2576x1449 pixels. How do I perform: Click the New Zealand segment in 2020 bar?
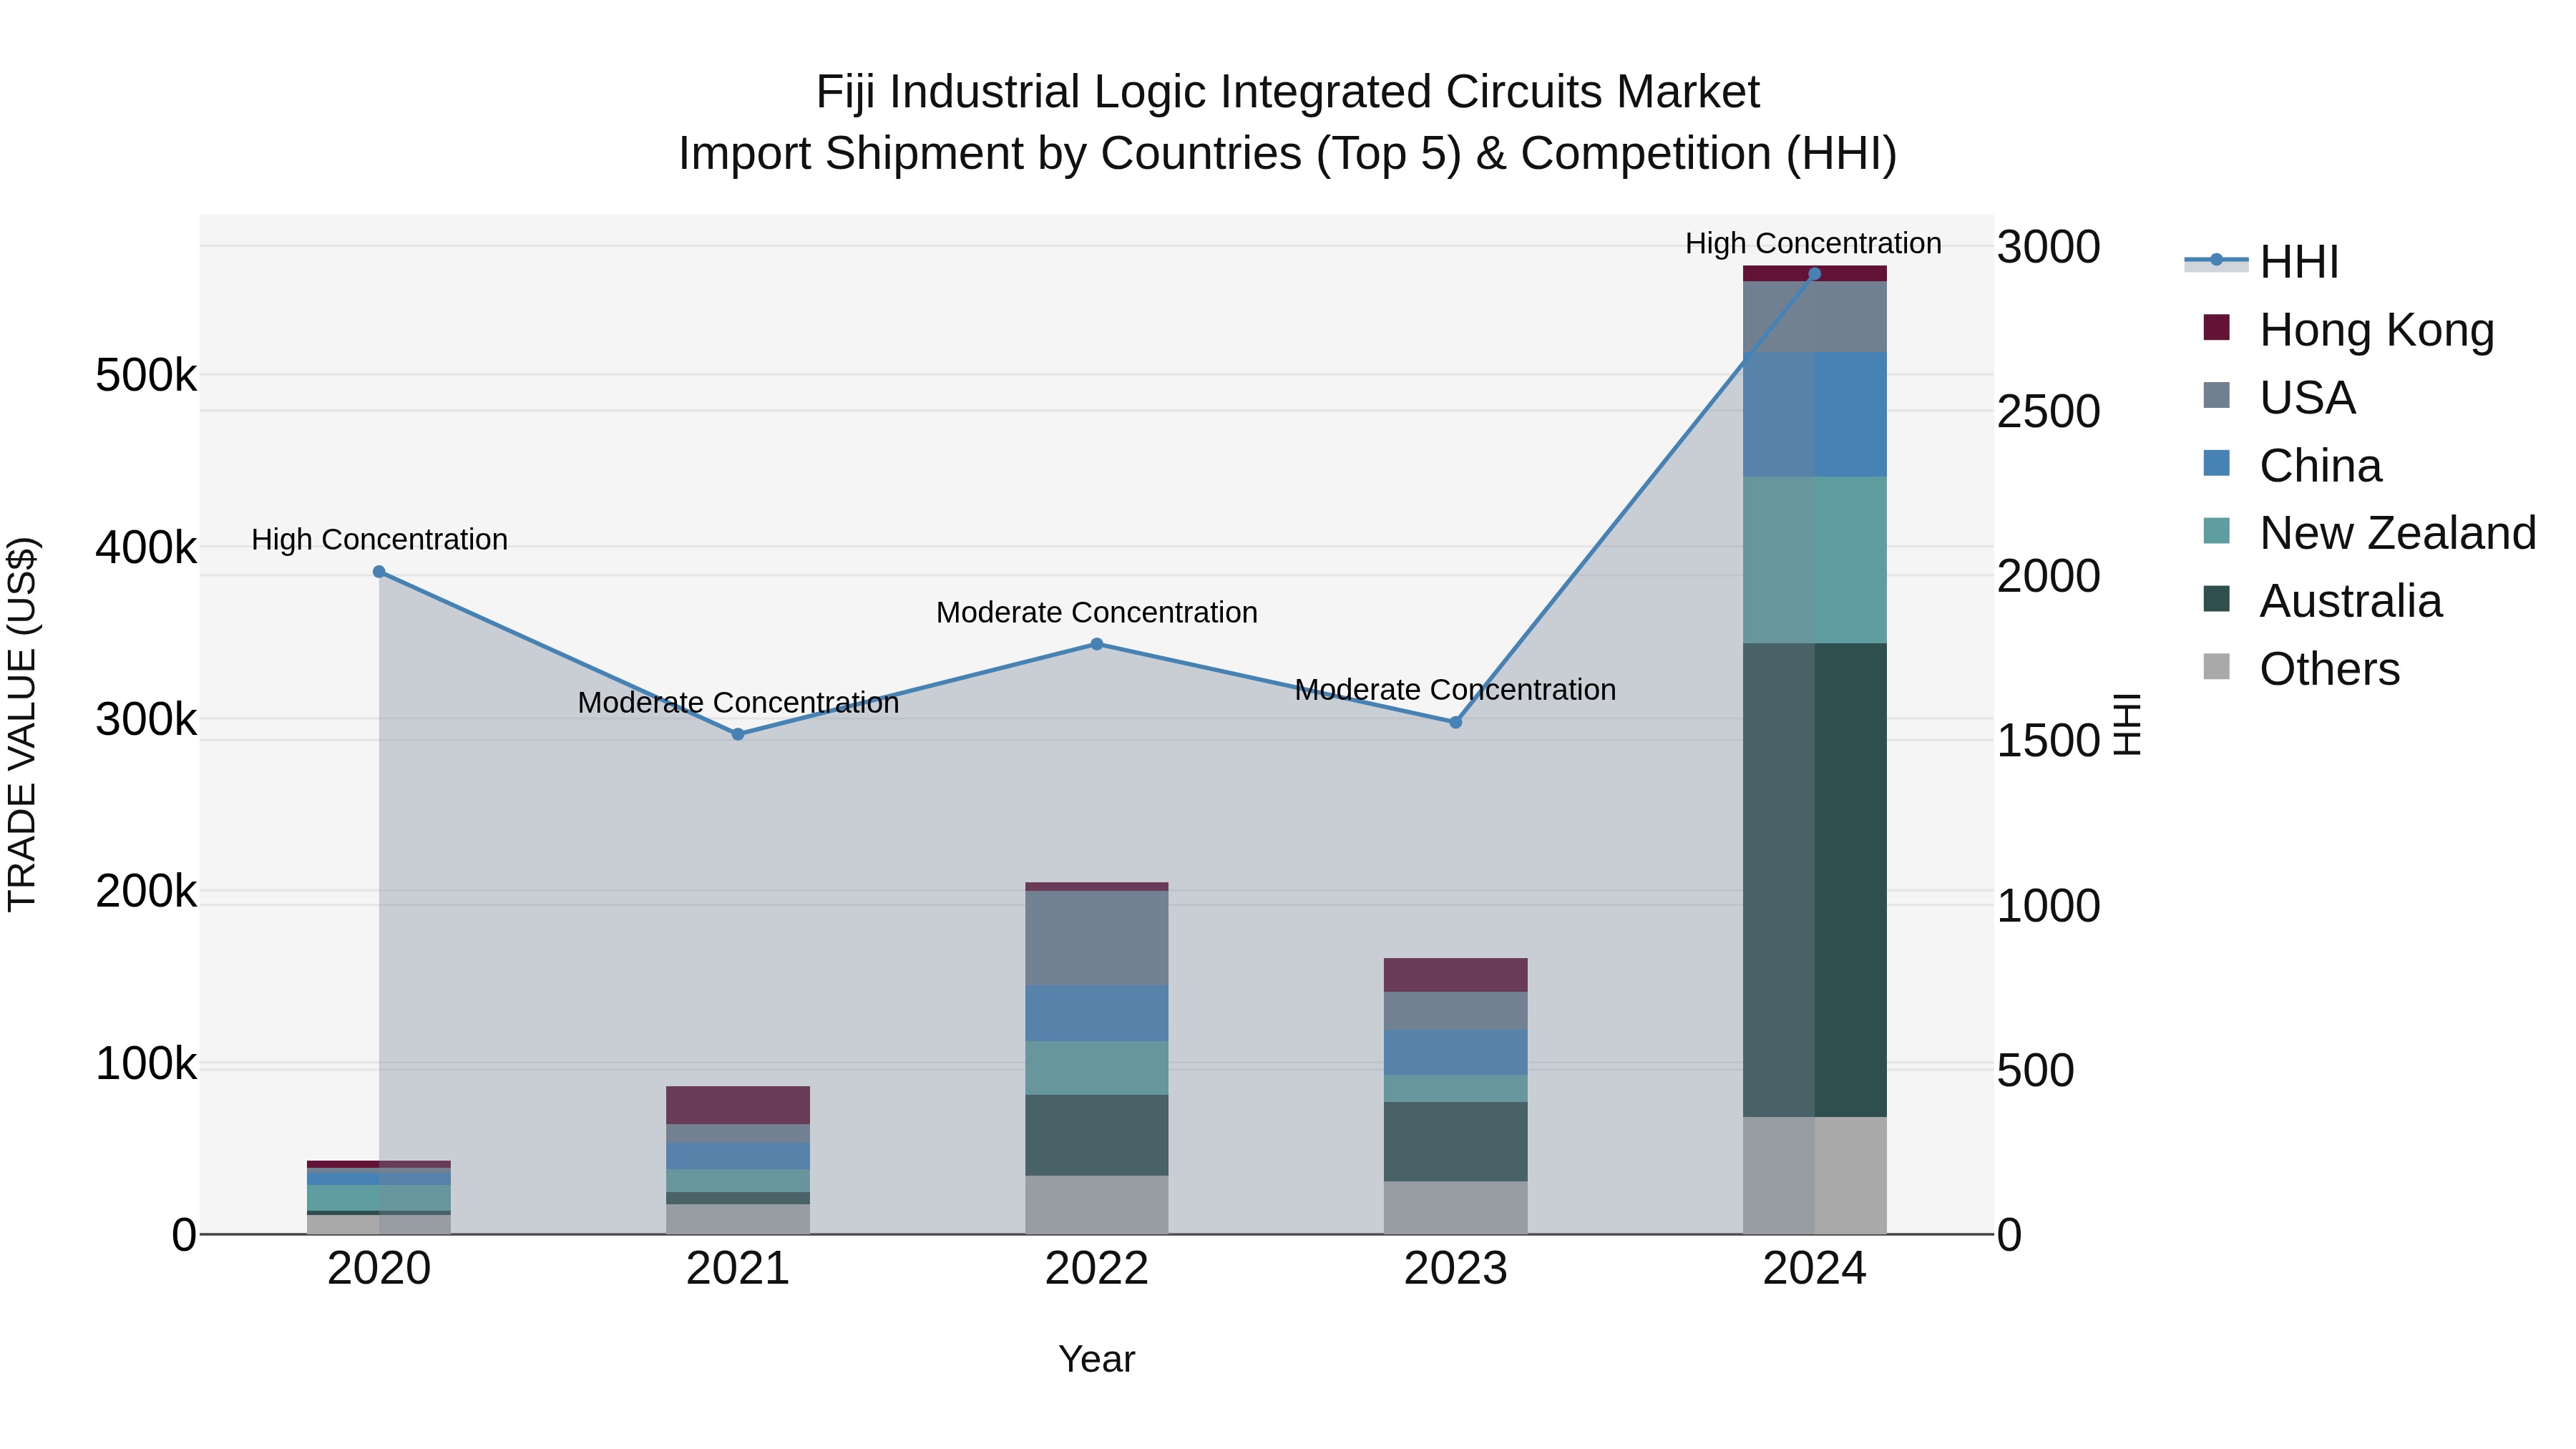tap(379, 1198)
